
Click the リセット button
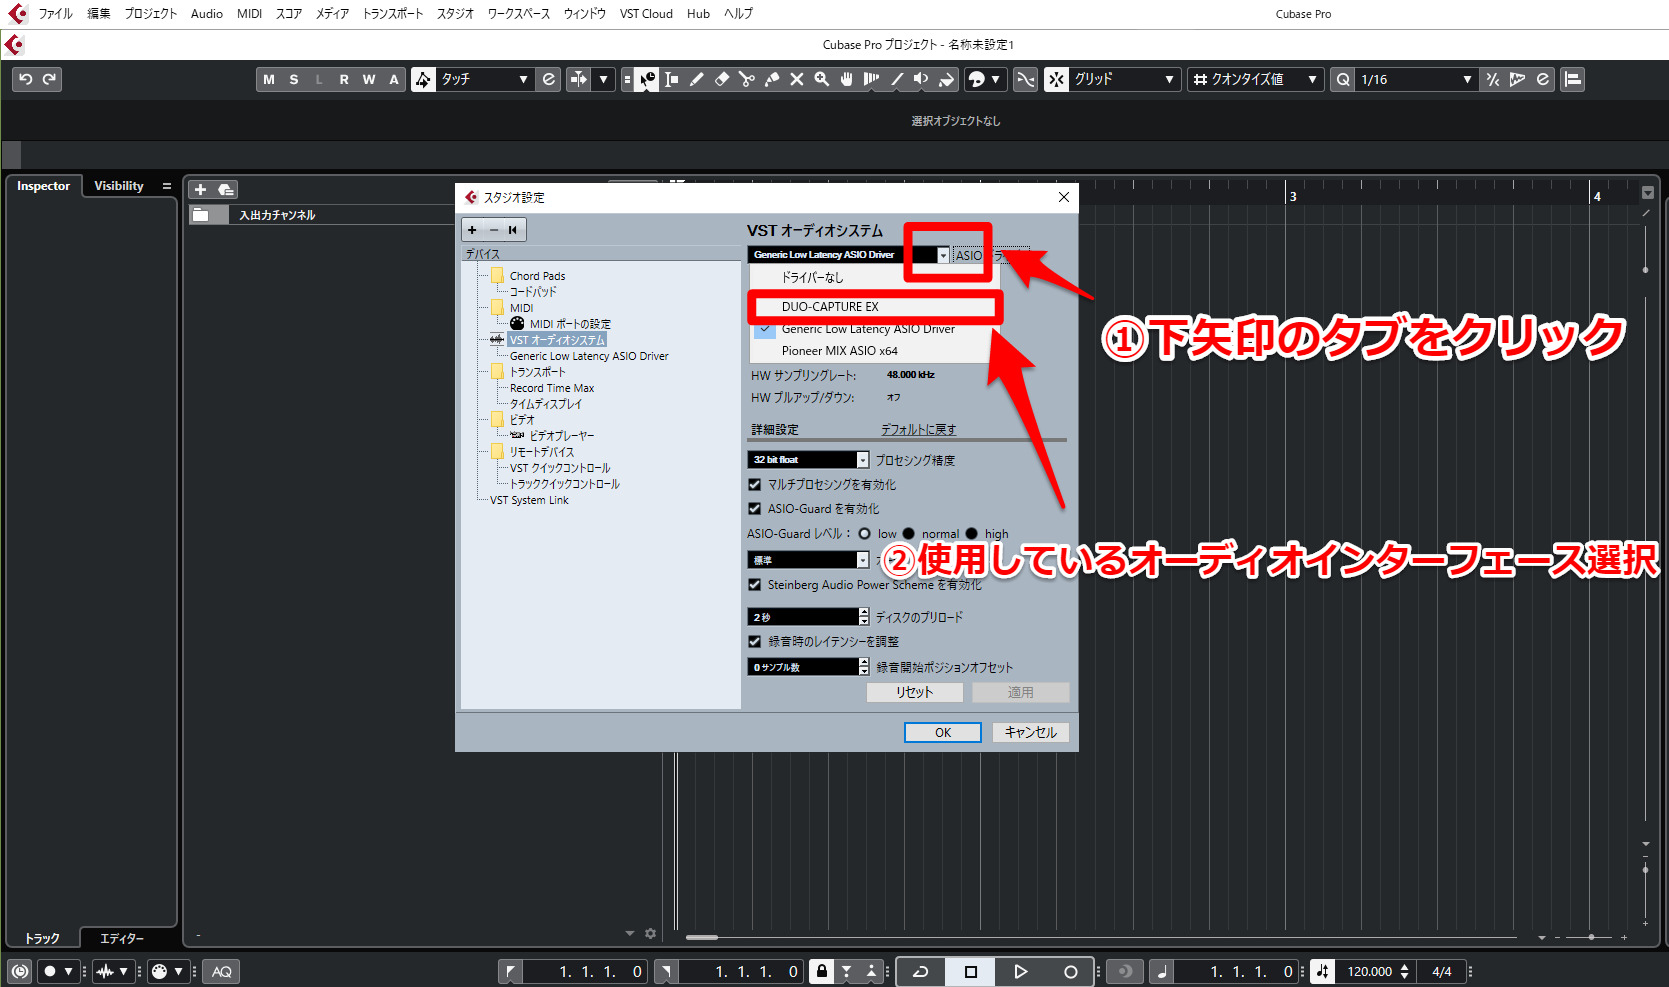(x=914, y=692)
